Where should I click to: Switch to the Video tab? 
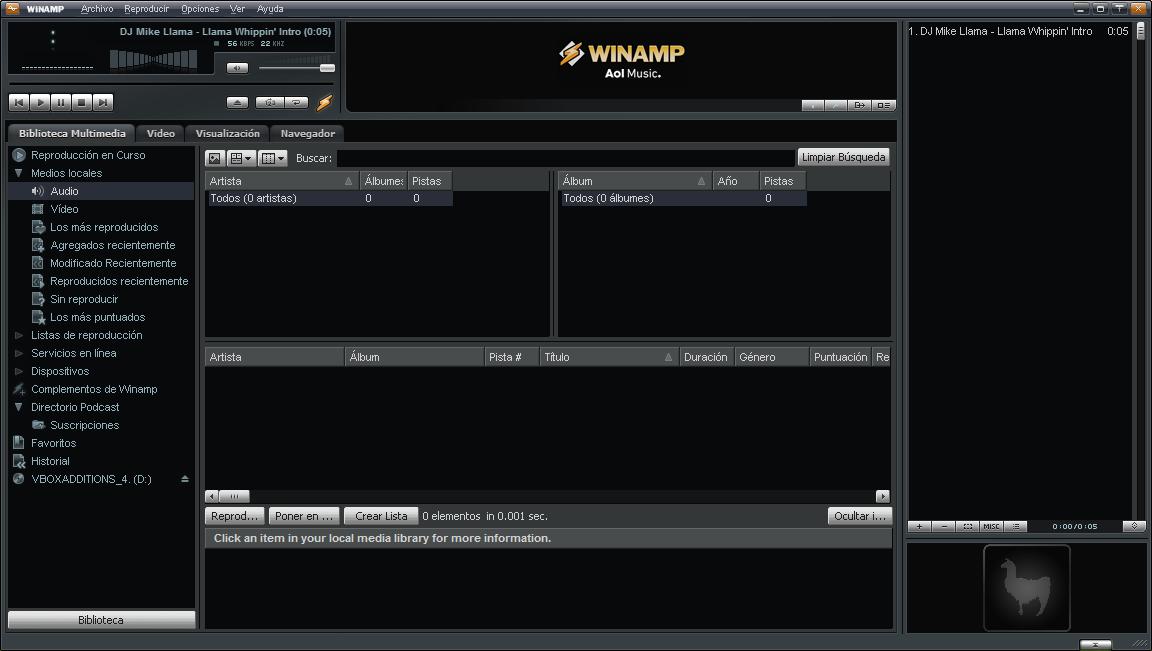160,133
